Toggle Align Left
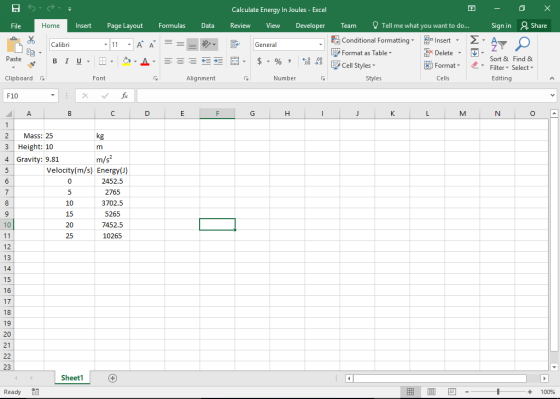The height and width of the screenshot is (399, 560). 168,61
